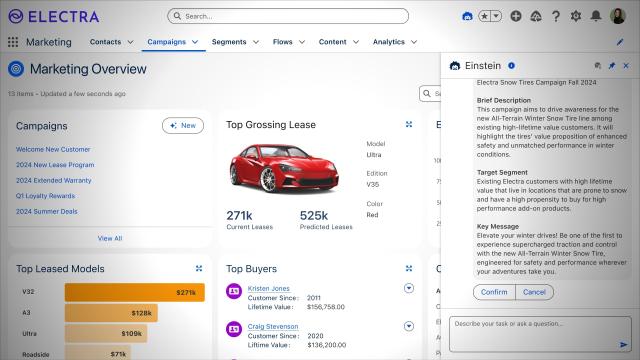Select the V32 orange bar in chart

click(135, 292)
